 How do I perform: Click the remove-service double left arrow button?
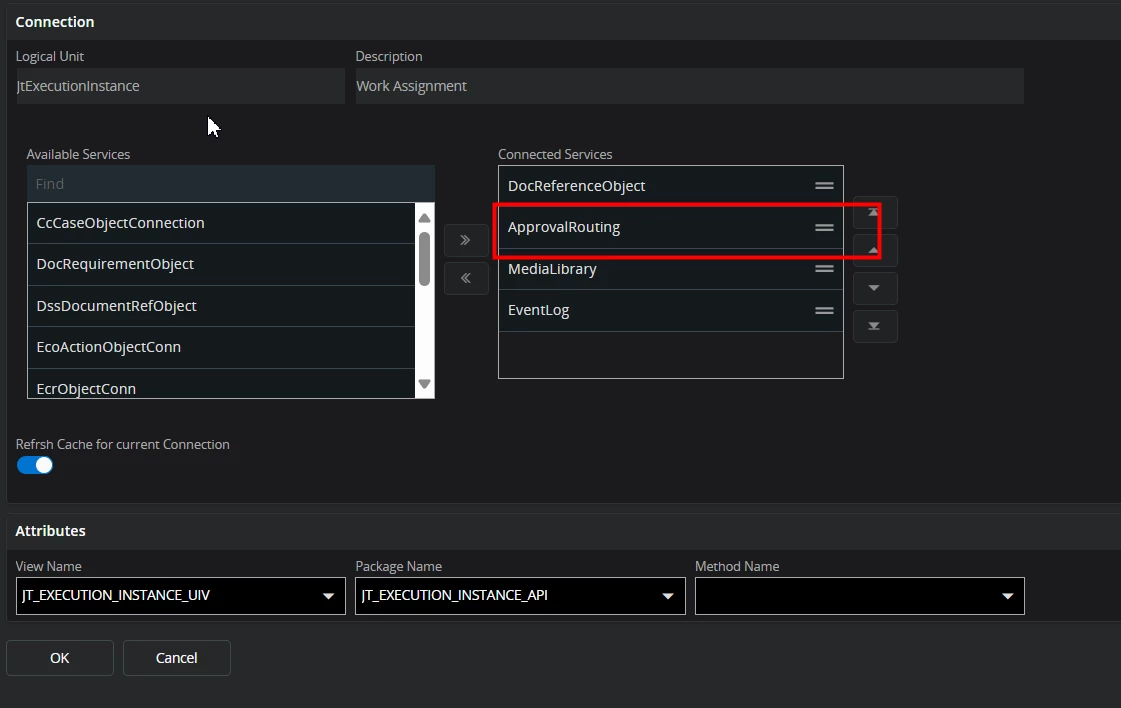[x=465, y=278]
